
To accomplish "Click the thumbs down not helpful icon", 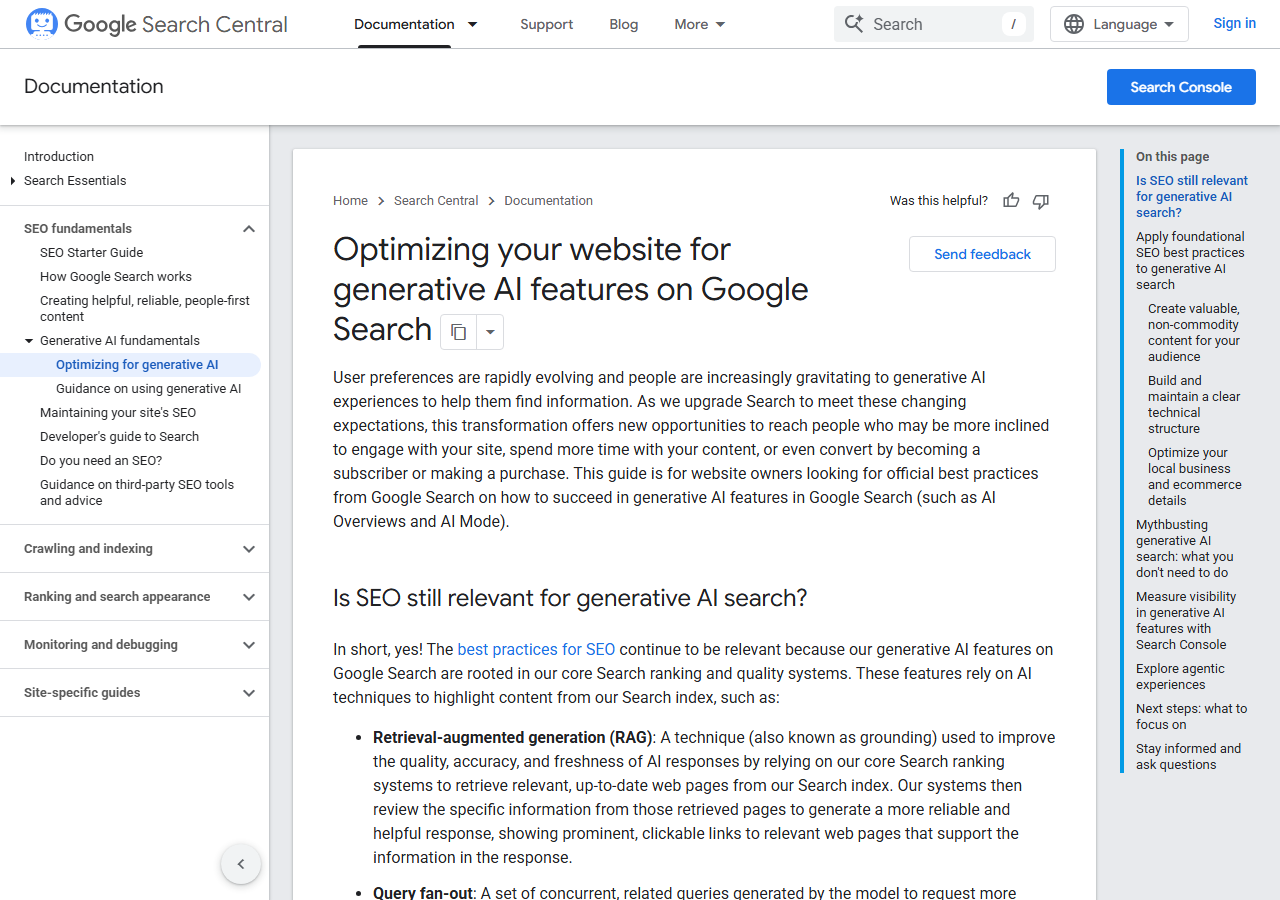I will pyautogui.click(x=1041, y=201).
